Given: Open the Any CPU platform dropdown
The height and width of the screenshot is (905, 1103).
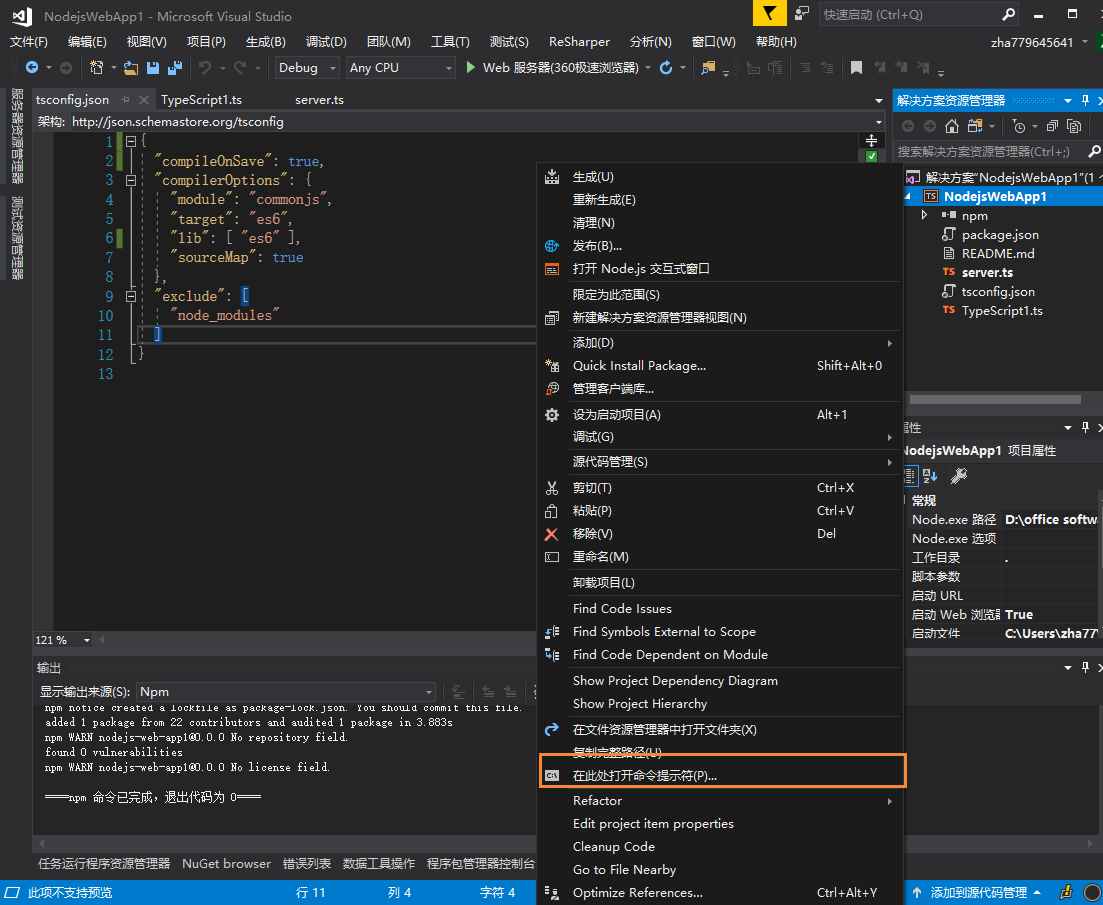Looking at the screenshot, I should [x=400, y=68].
